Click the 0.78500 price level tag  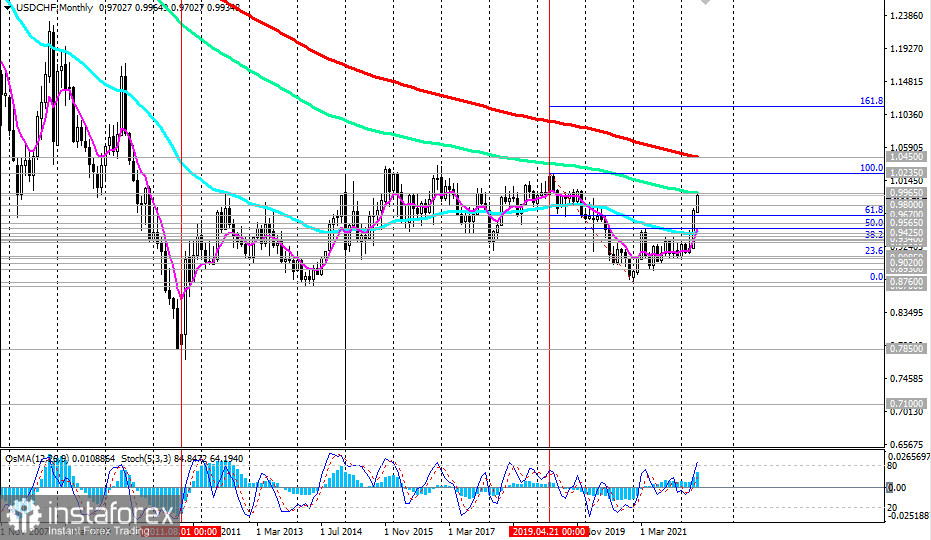point(907,348)
